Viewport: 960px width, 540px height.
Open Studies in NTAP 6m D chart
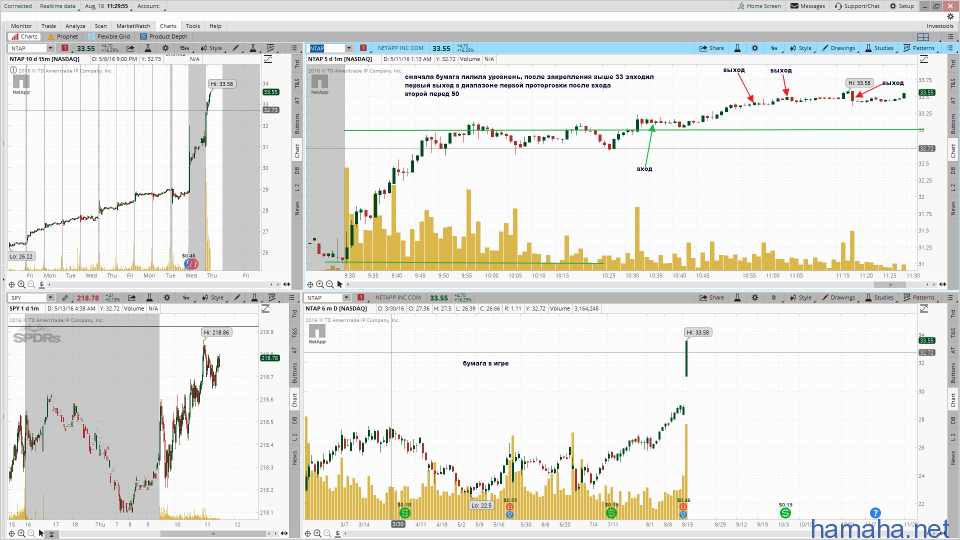[879, 298]
